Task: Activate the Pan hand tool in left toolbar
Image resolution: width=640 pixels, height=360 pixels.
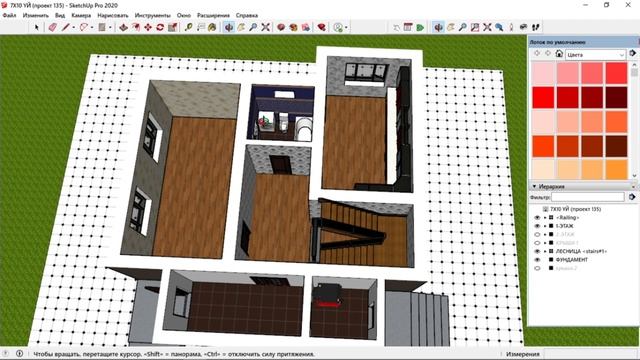Action: pyautogui.click(x=241, y=27)
